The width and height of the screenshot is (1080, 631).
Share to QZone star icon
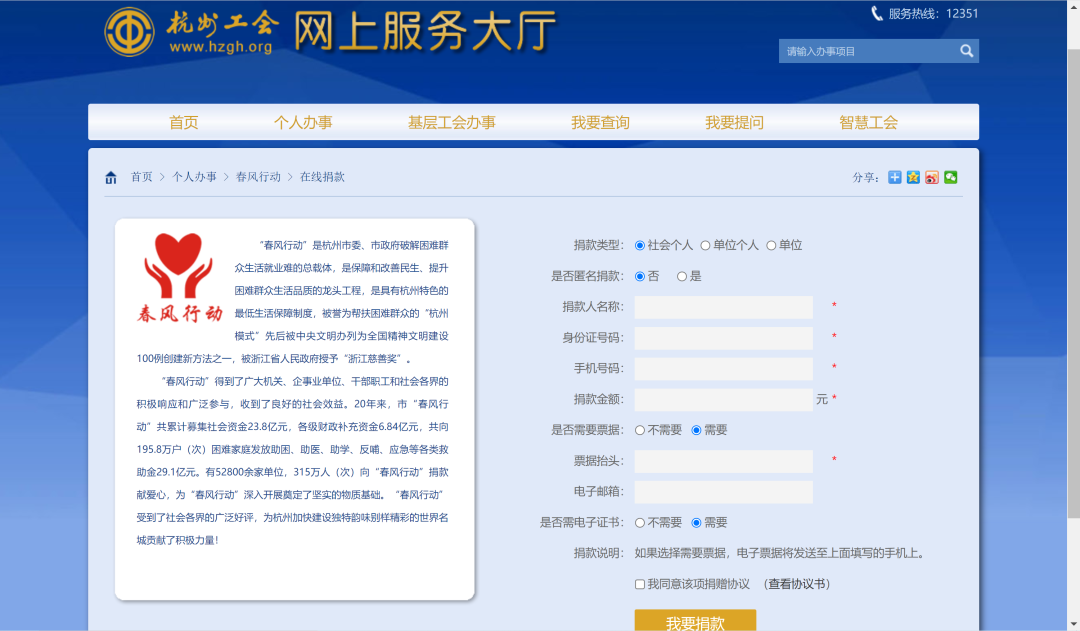(913, 177)
